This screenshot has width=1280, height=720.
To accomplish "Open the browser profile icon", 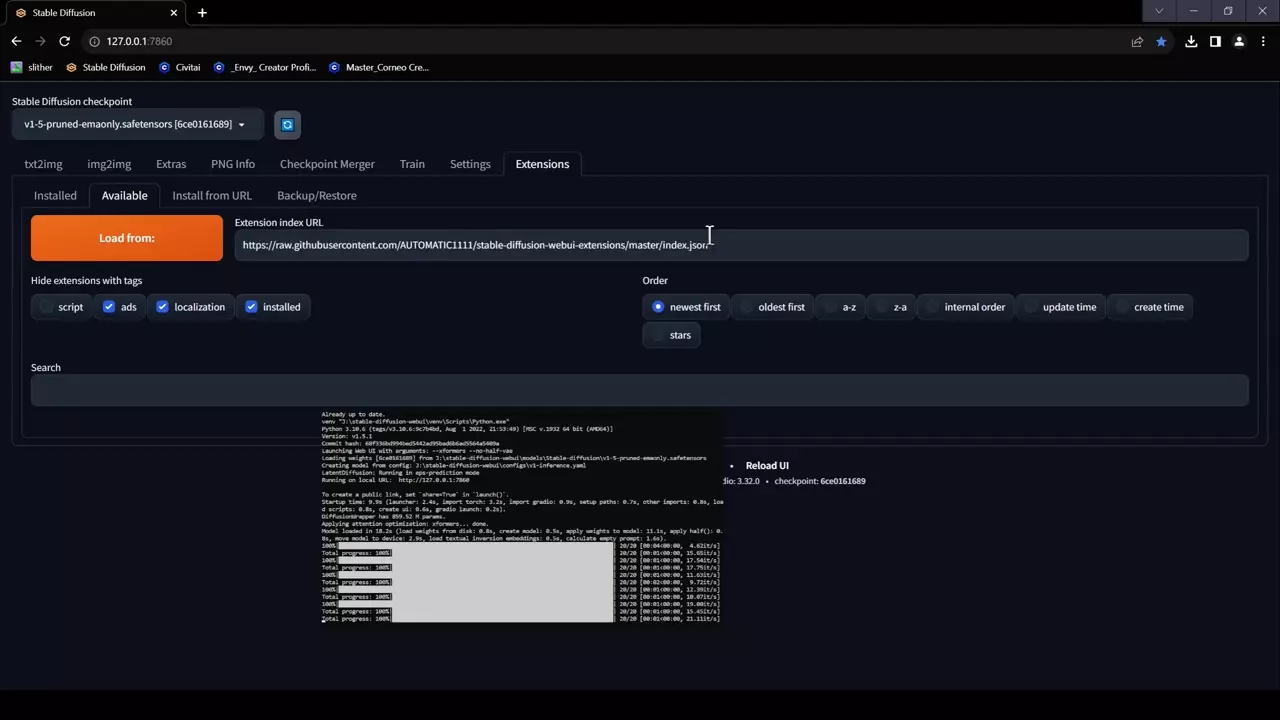I will click(1239, 41).
